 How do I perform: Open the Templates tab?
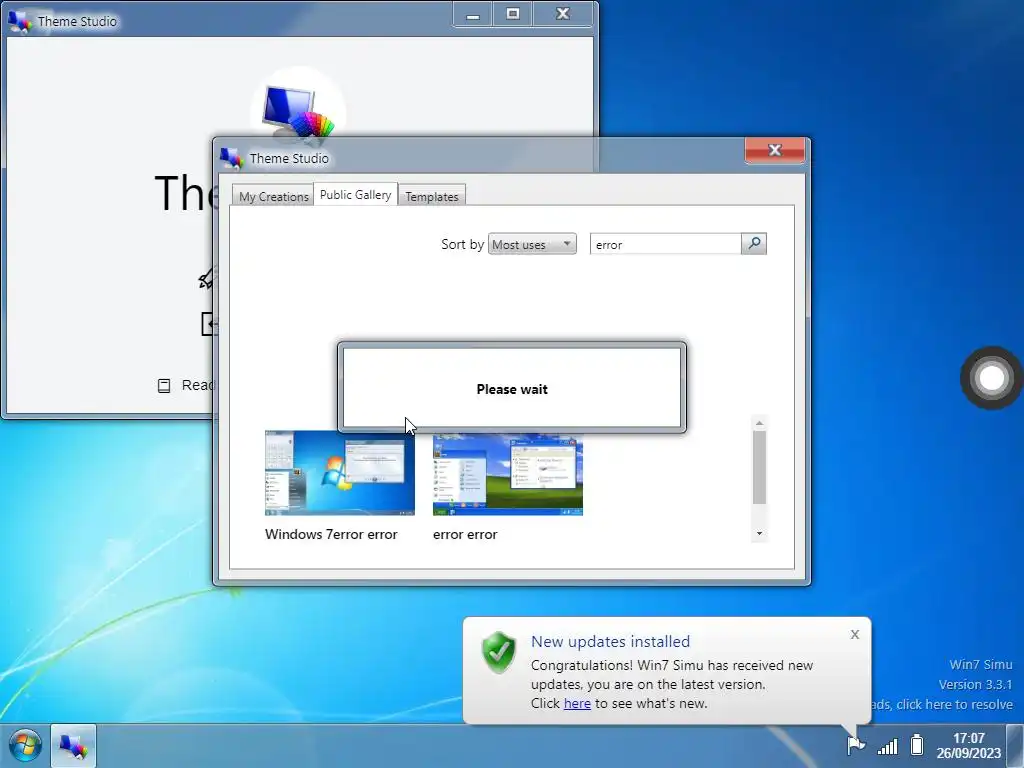tap(432, 196)
